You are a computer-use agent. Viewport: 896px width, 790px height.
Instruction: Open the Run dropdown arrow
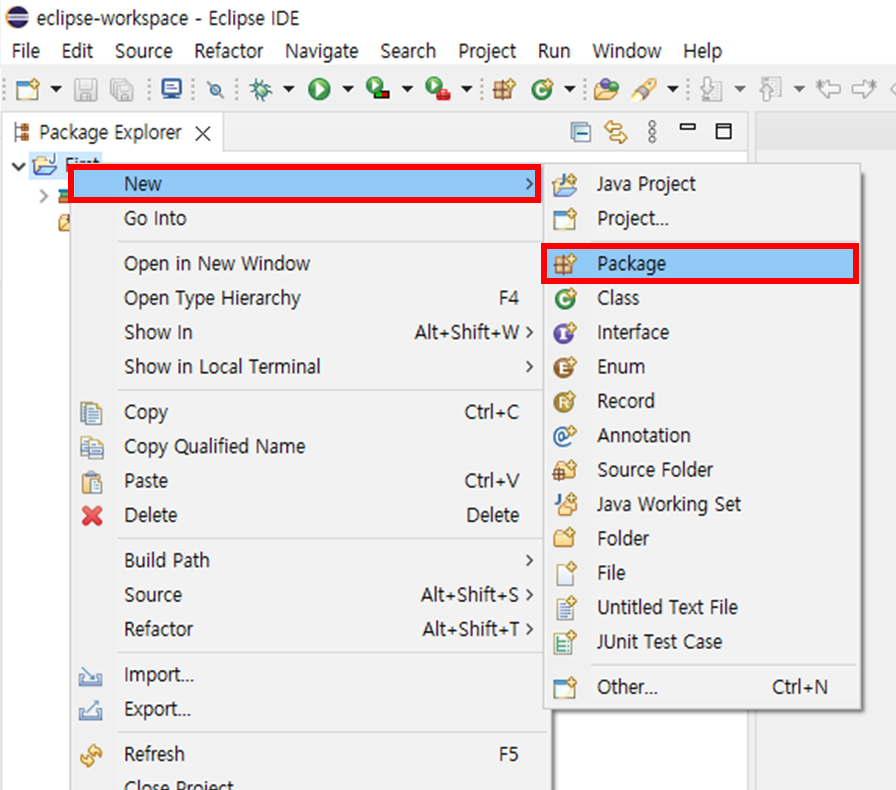click(347, 89)
